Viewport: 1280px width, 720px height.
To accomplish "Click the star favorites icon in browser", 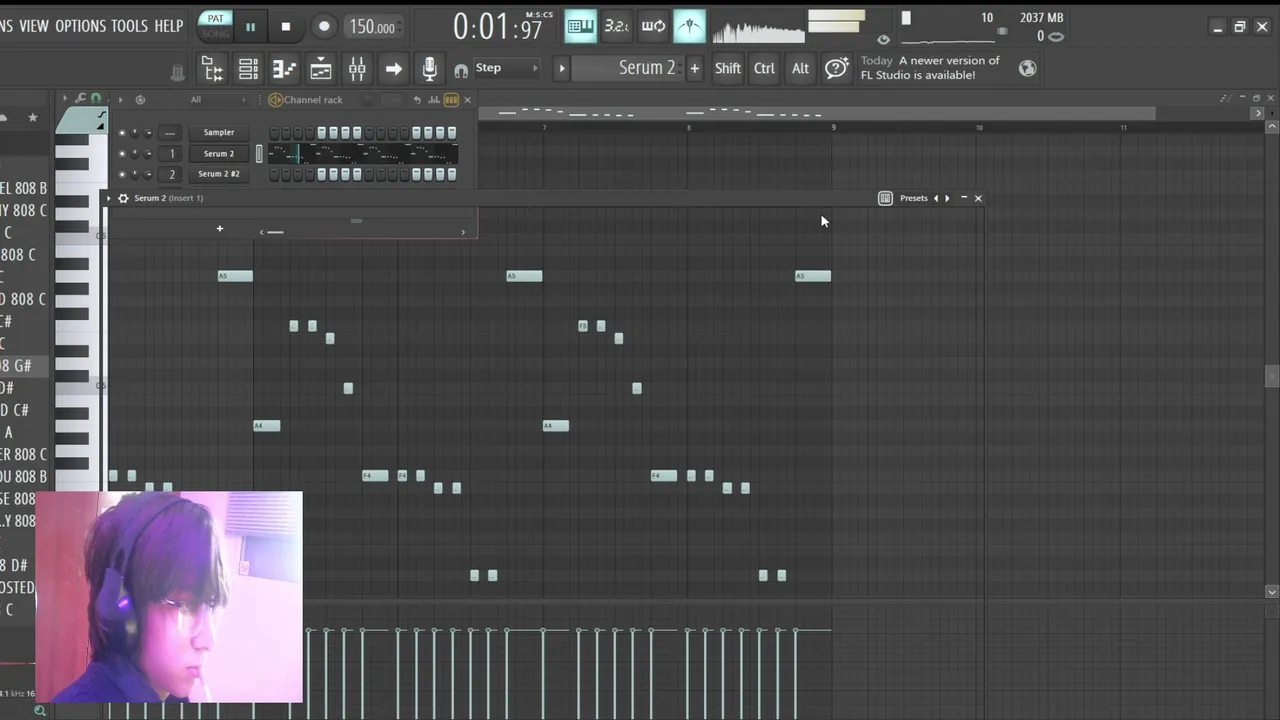I will 32,118.
